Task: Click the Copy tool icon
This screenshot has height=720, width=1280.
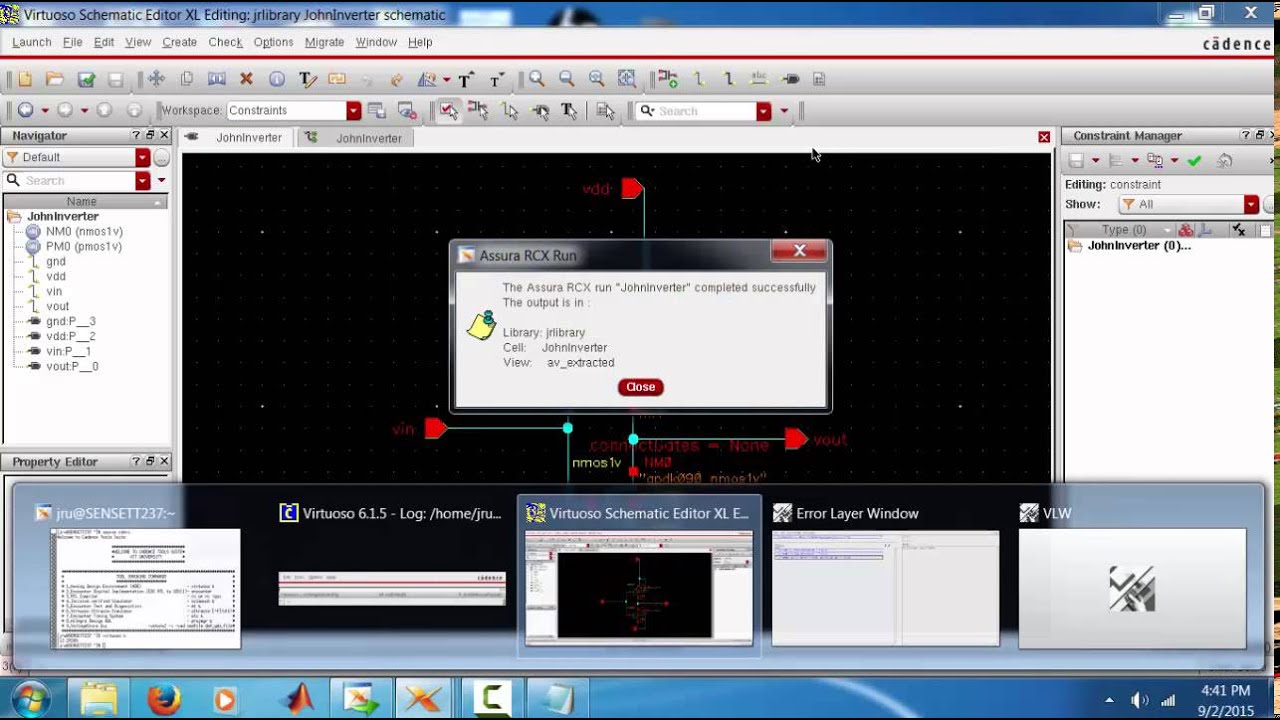Action: [x=186, y=79]
